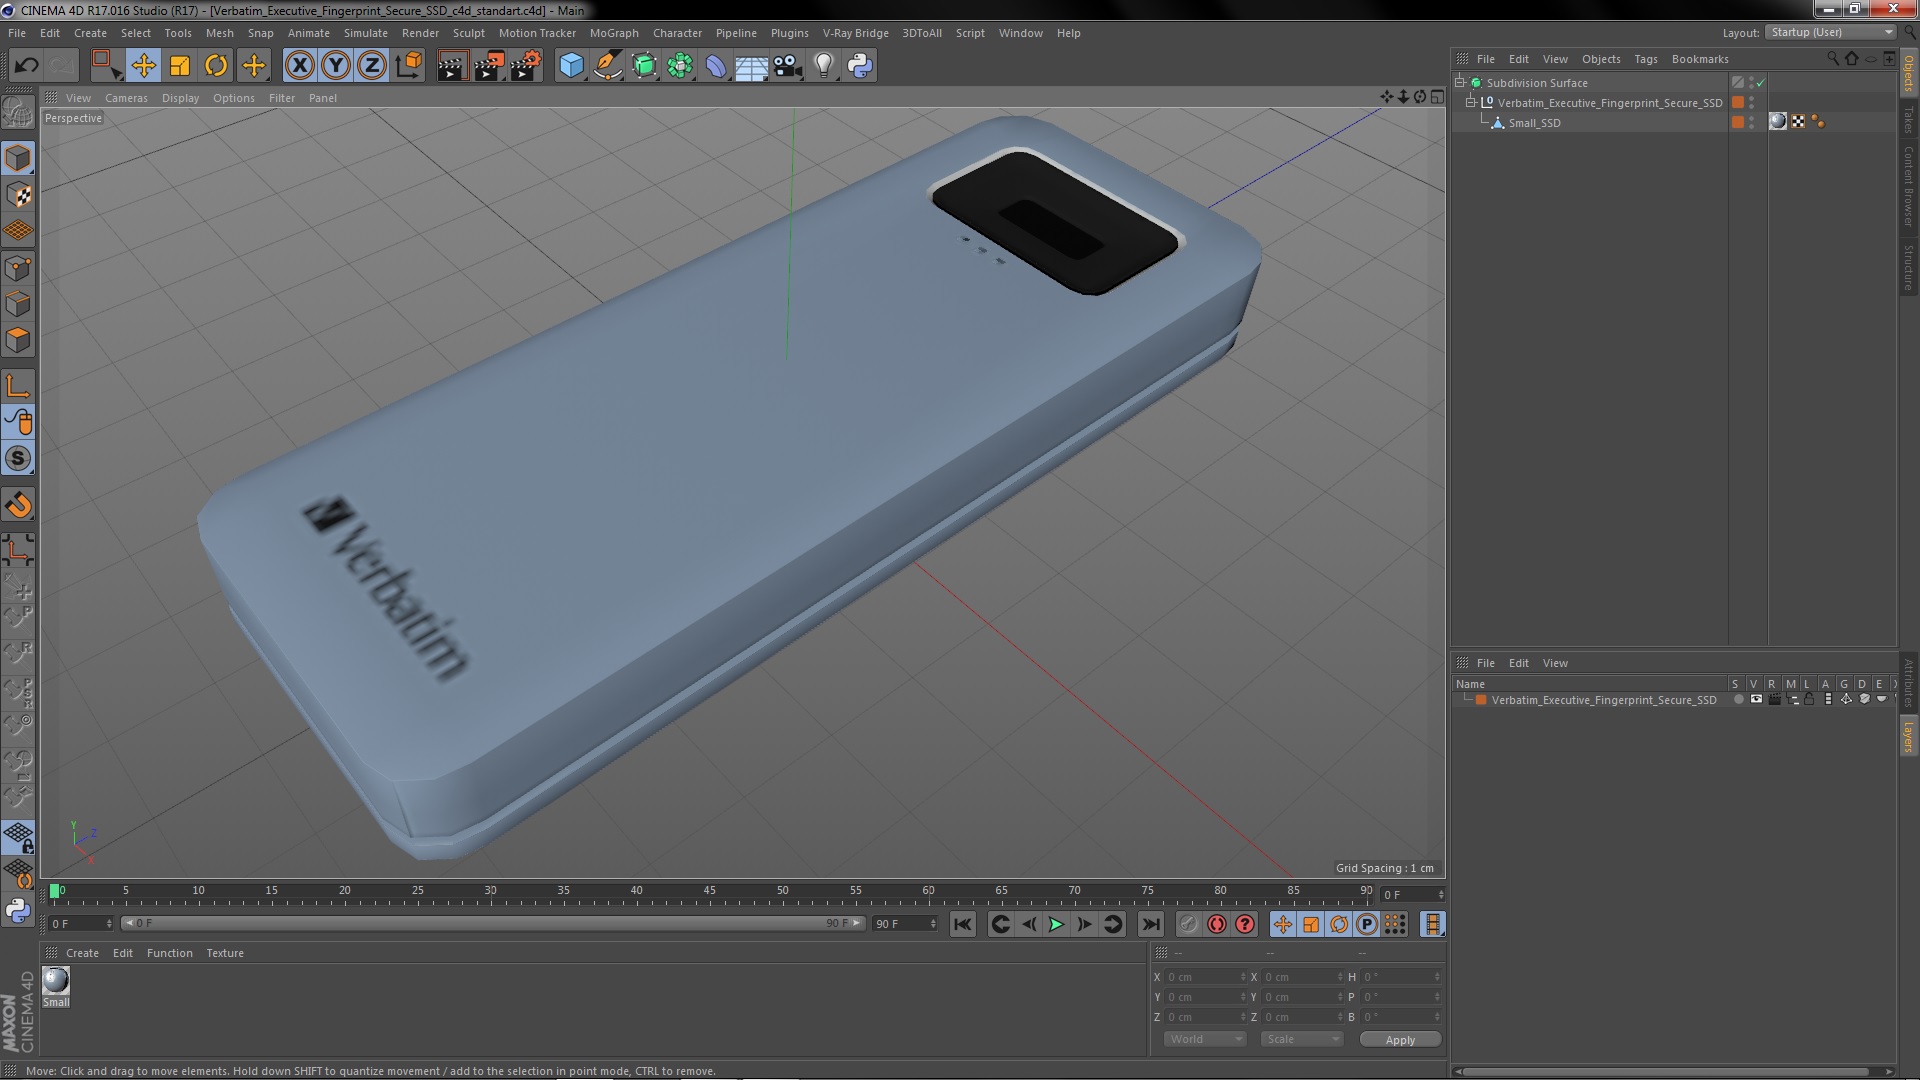Select the Polygon modeling icon

pyautogui.click(x=20, y=340)
